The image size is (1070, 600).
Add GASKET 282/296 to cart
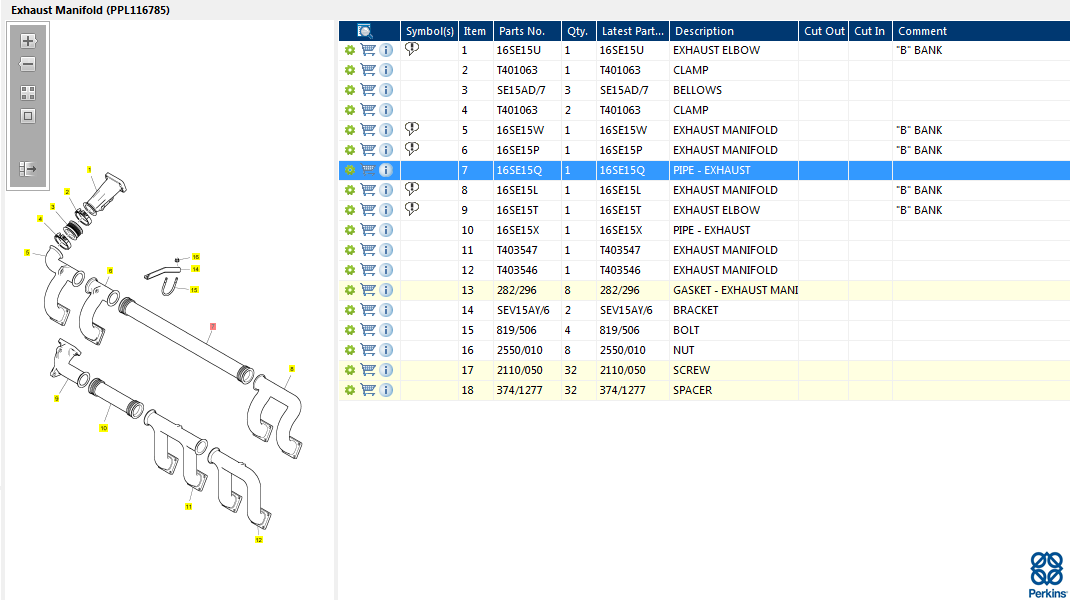368,290
